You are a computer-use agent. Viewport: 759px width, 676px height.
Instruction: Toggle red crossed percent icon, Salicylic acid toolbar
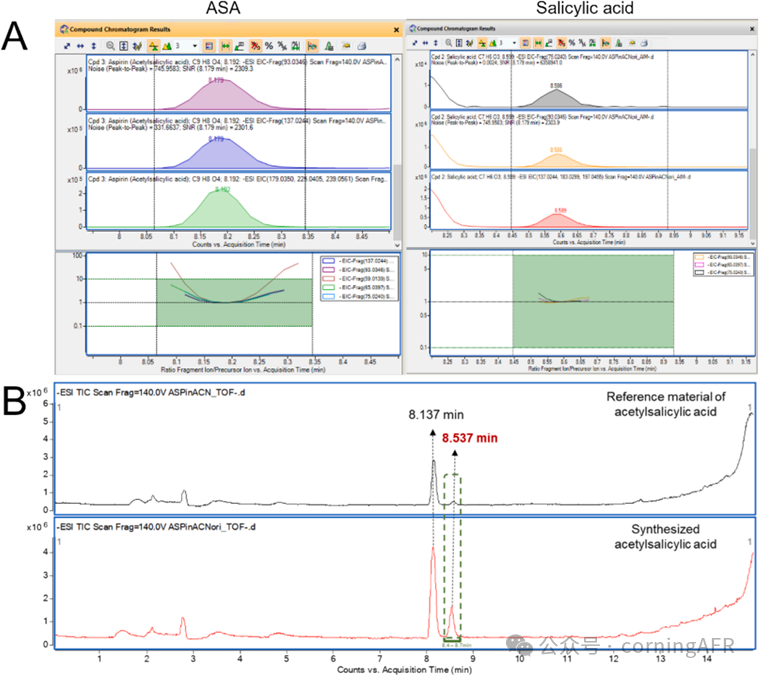pos(562,43)
